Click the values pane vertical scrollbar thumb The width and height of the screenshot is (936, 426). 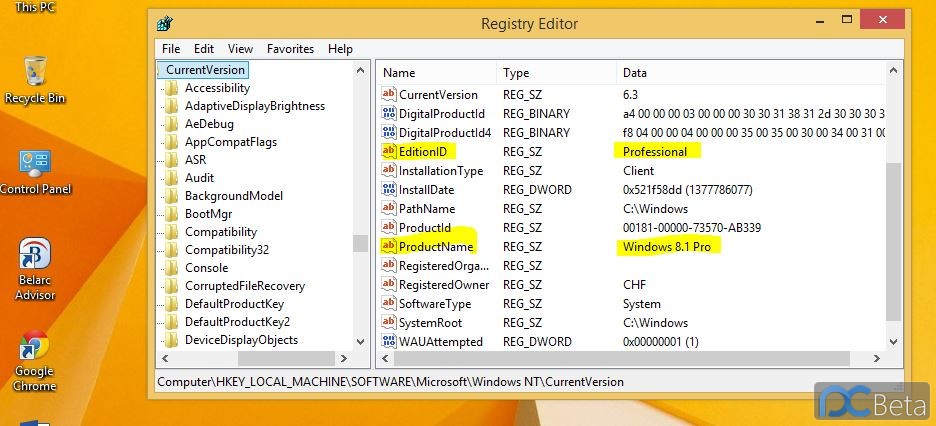pyautogui.click(x=893, y=242)
